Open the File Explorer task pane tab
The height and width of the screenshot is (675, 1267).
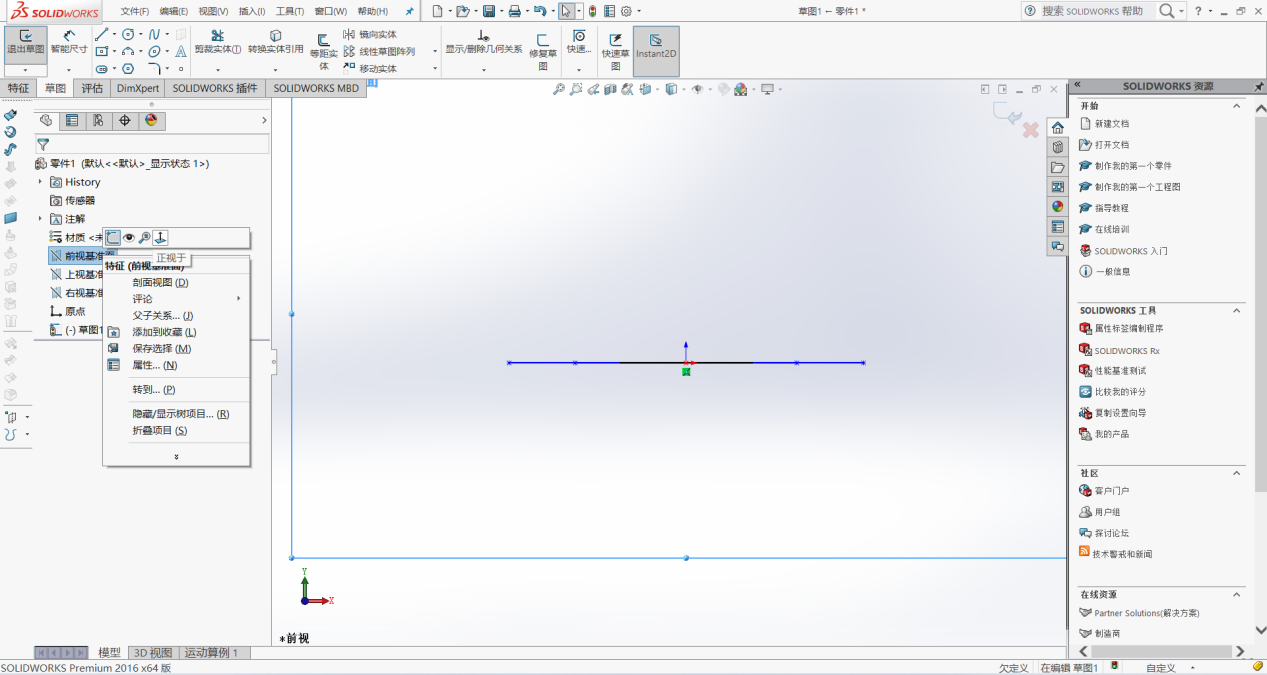click(1057, 167)
